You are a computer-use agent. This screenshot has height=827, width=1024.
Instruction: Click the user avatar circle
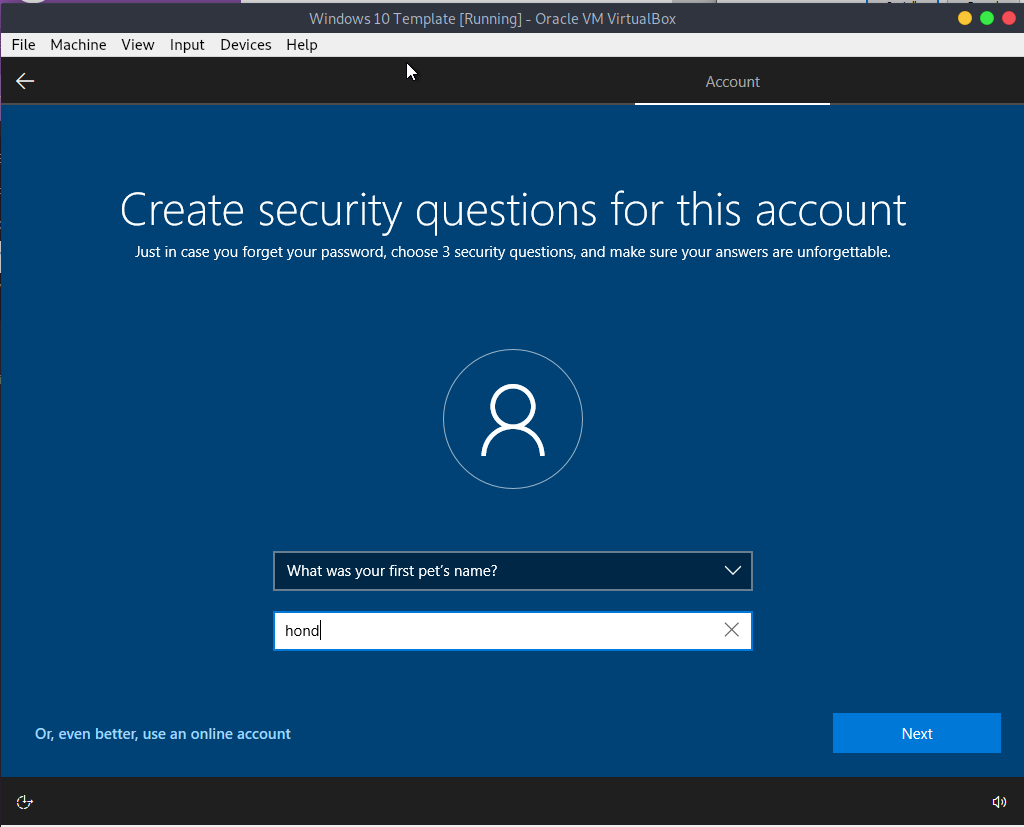click(513, 419)
